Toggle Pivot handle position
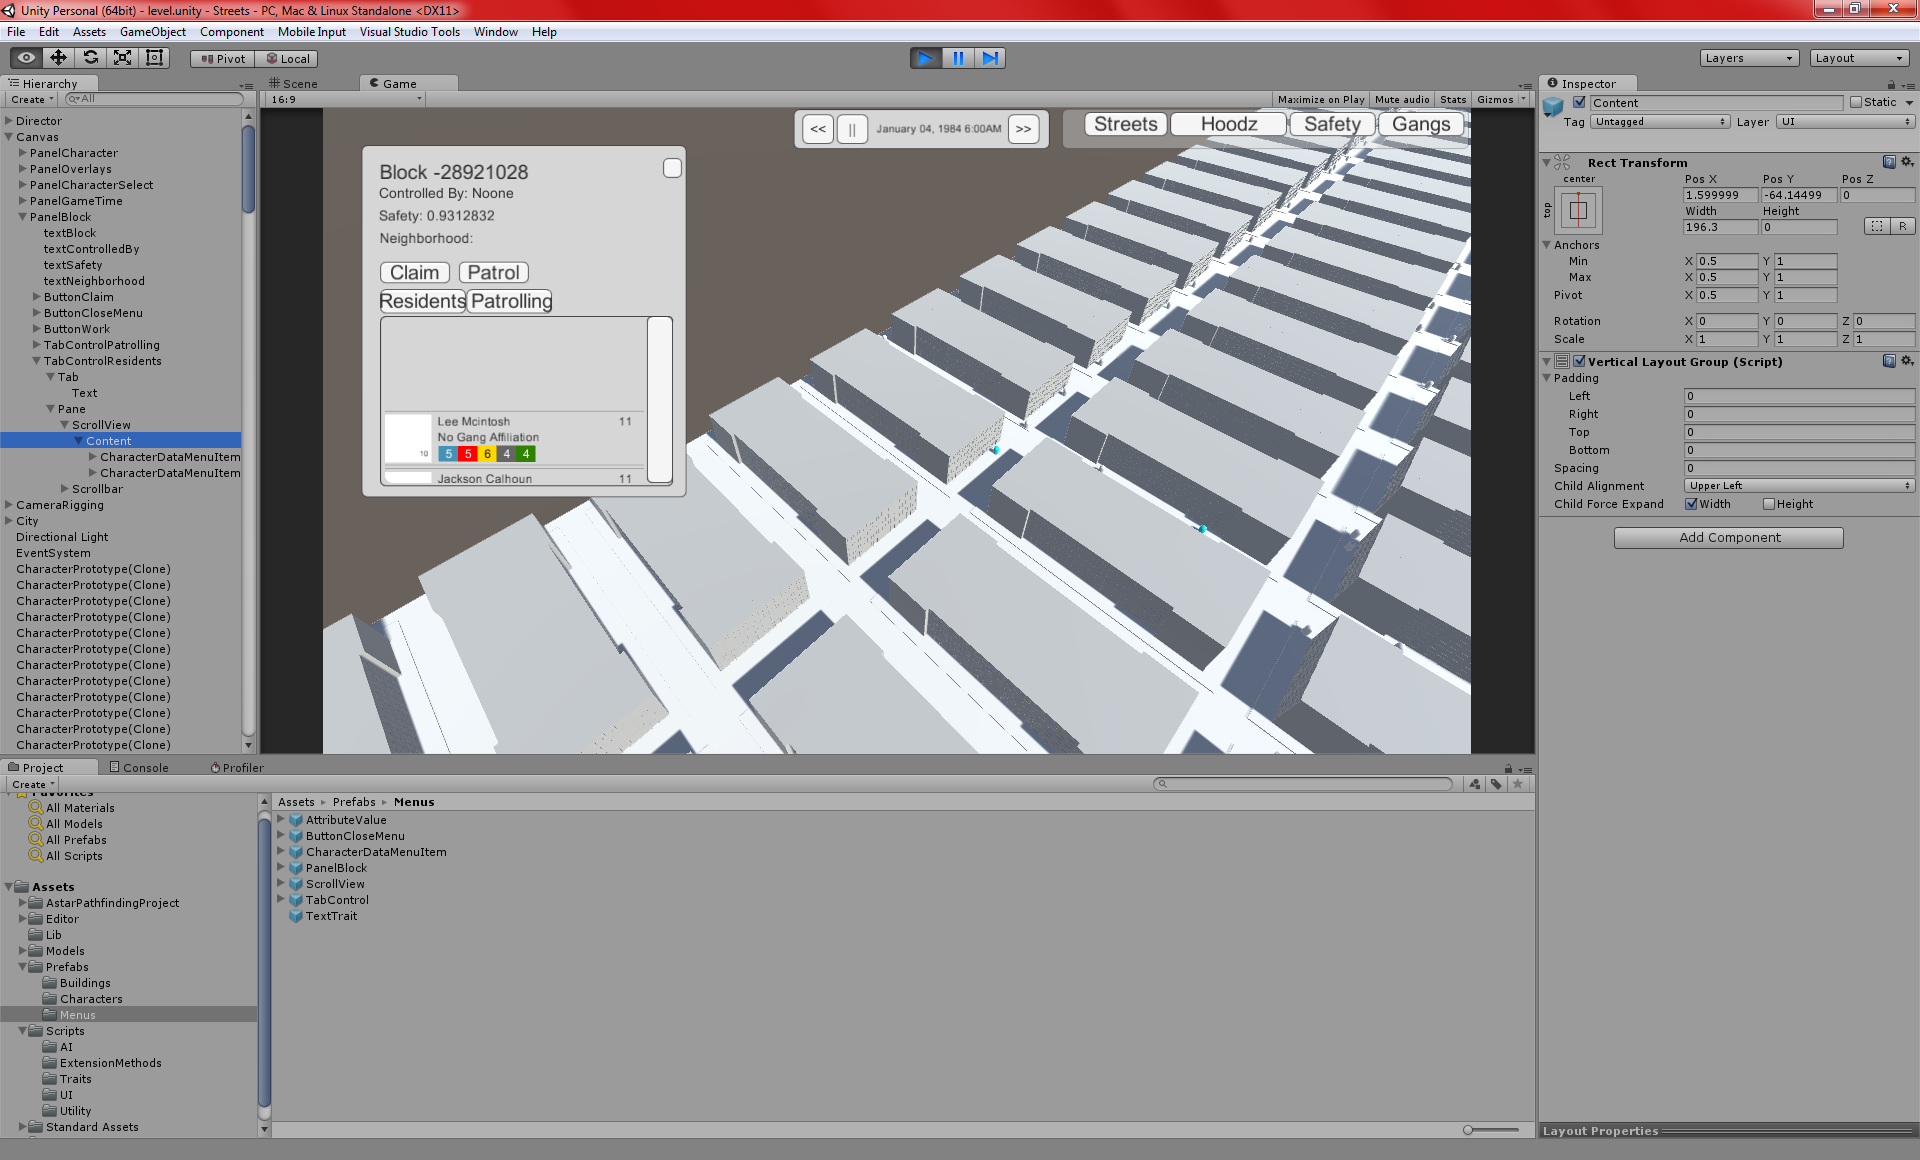 tap(223, 59)
